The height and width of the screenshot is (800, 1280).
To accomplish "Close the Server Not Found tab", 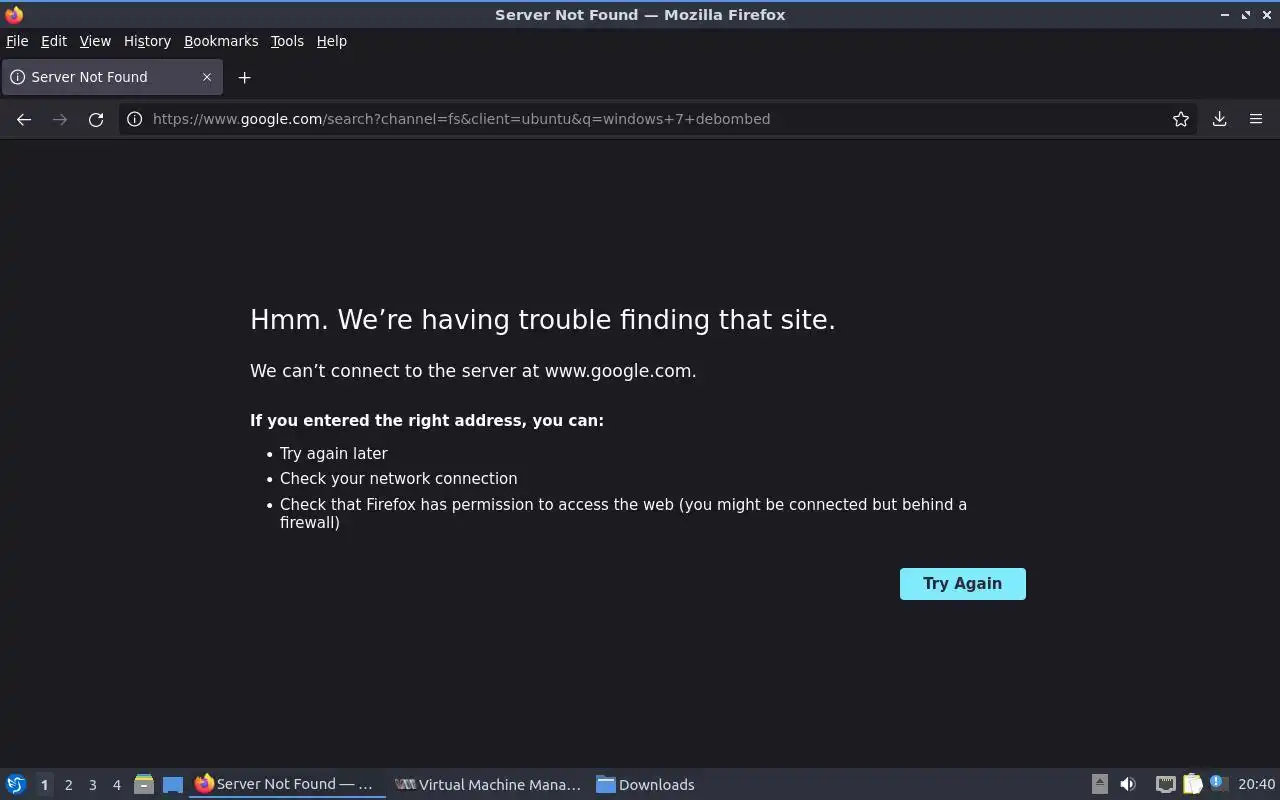I will click(x=207, y=77).
